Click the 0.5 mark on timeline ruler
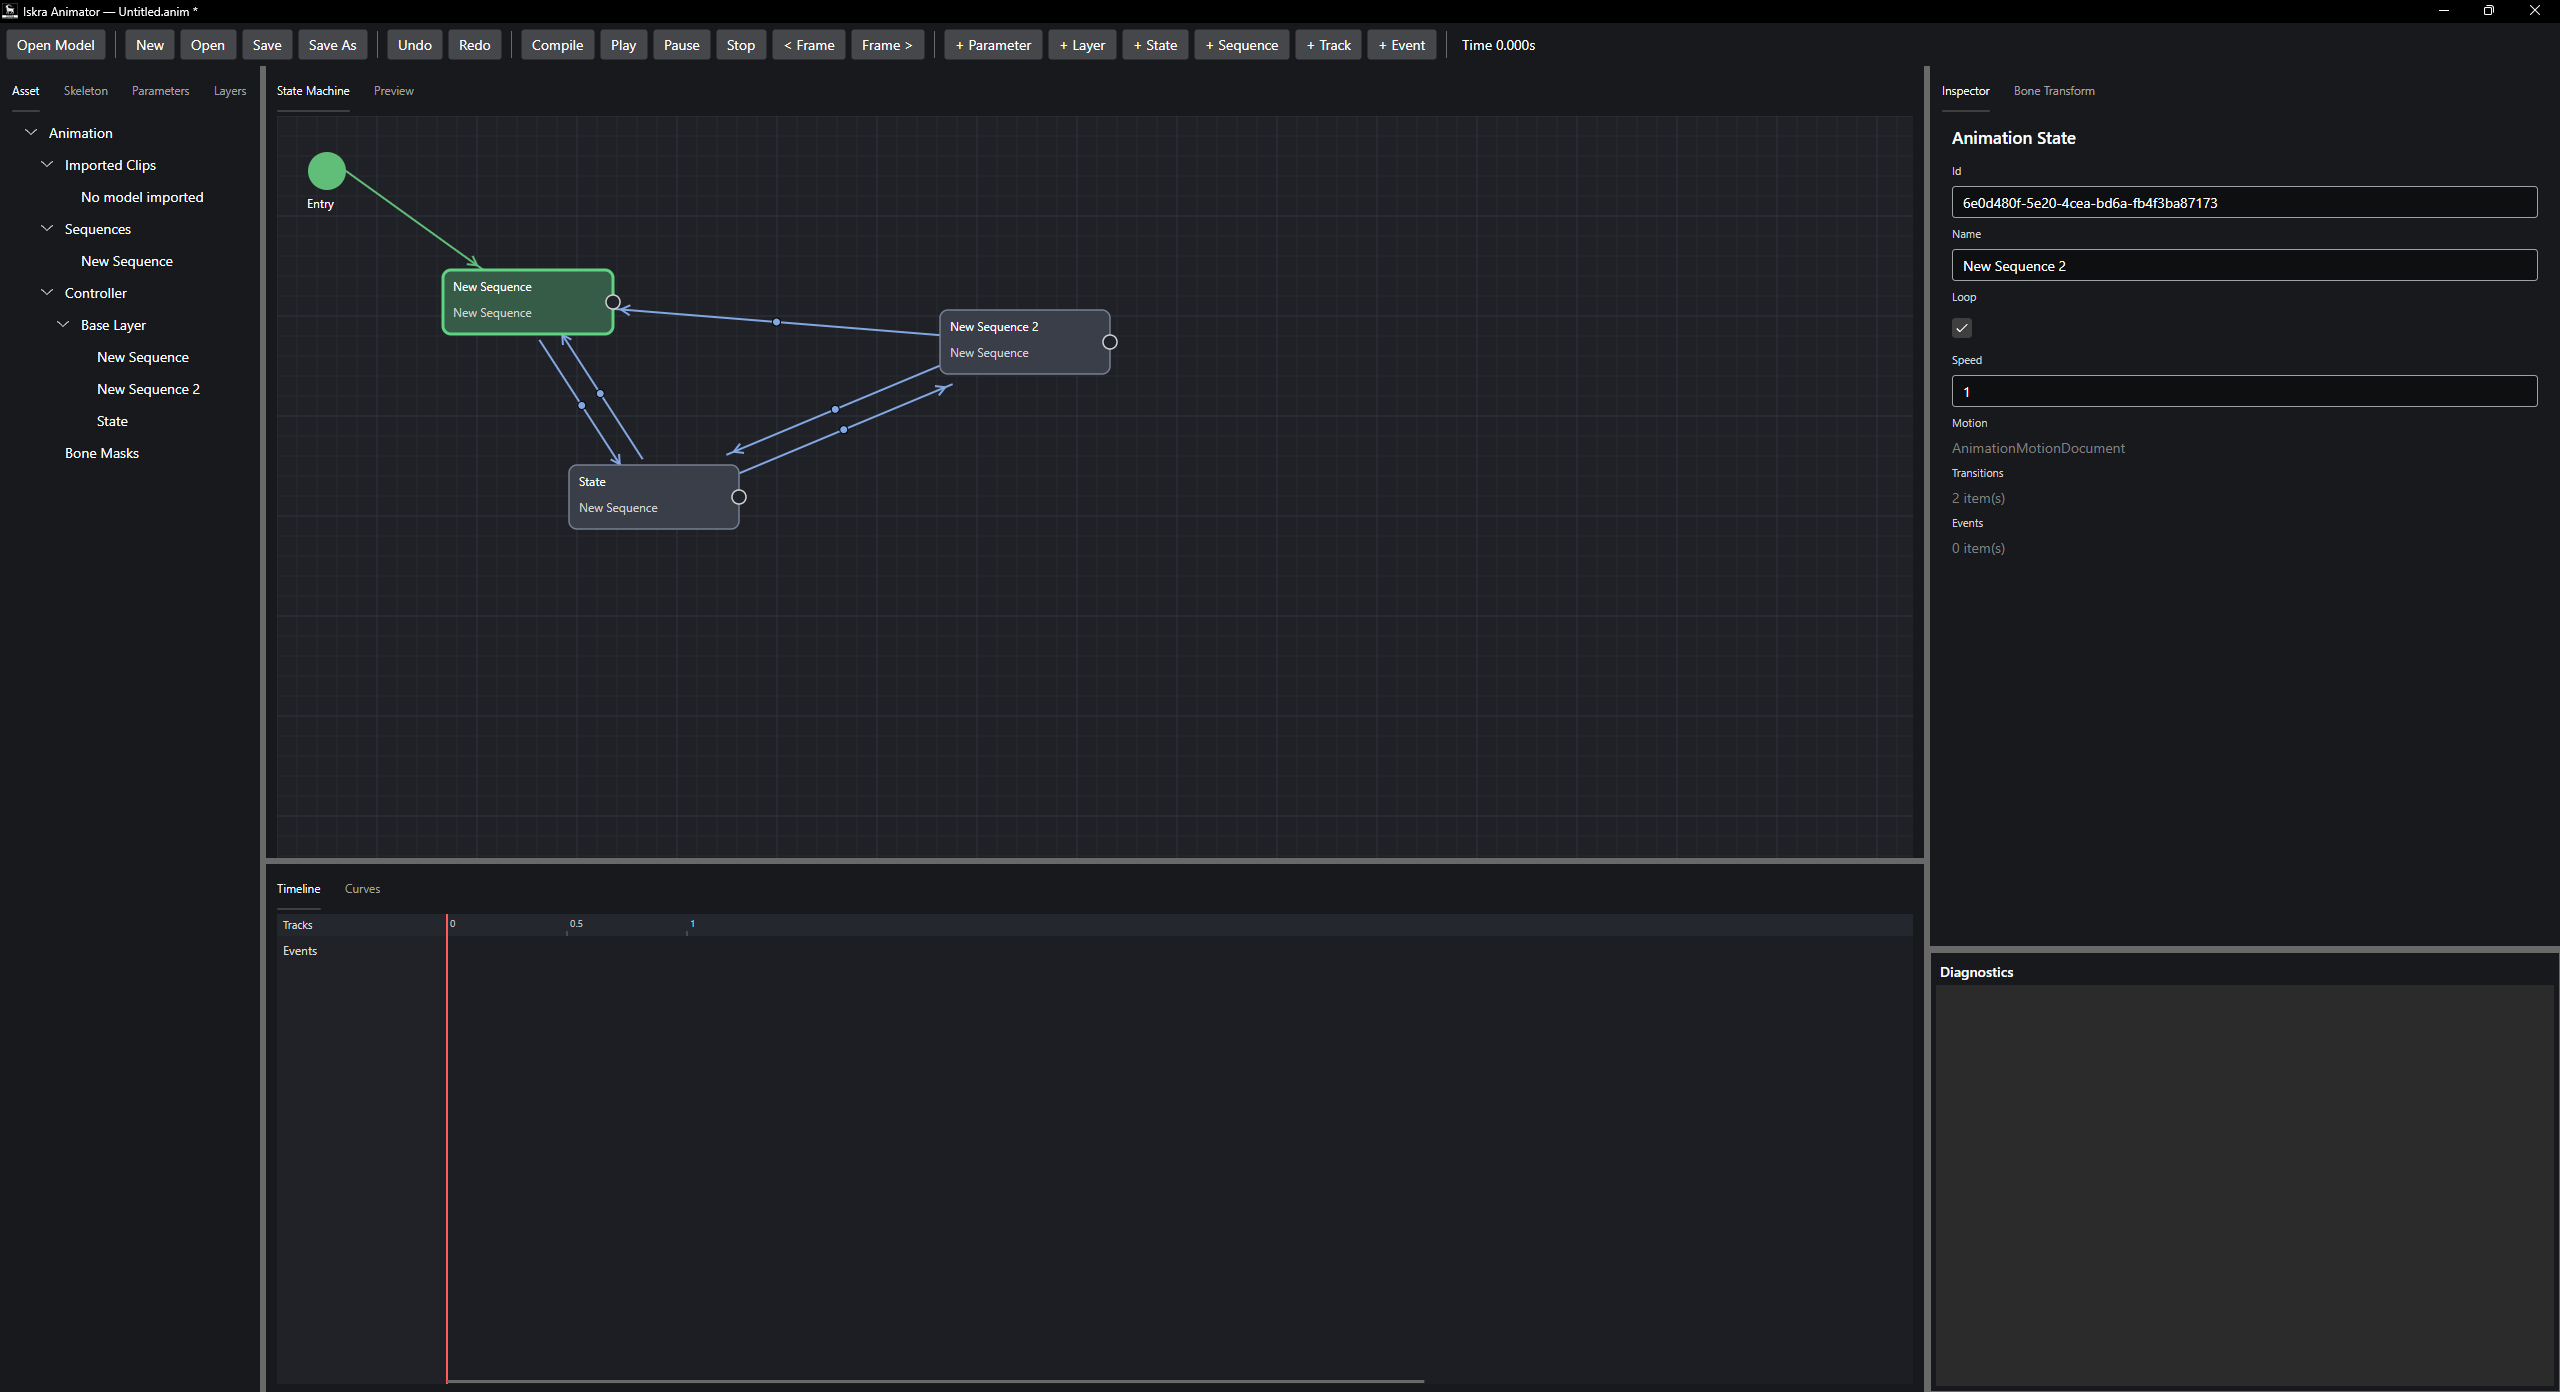 [575, 924]
